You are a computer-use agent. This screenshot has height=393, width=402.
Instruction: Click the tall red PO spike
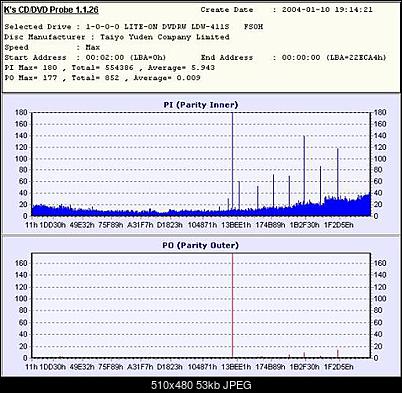point(232,305)
